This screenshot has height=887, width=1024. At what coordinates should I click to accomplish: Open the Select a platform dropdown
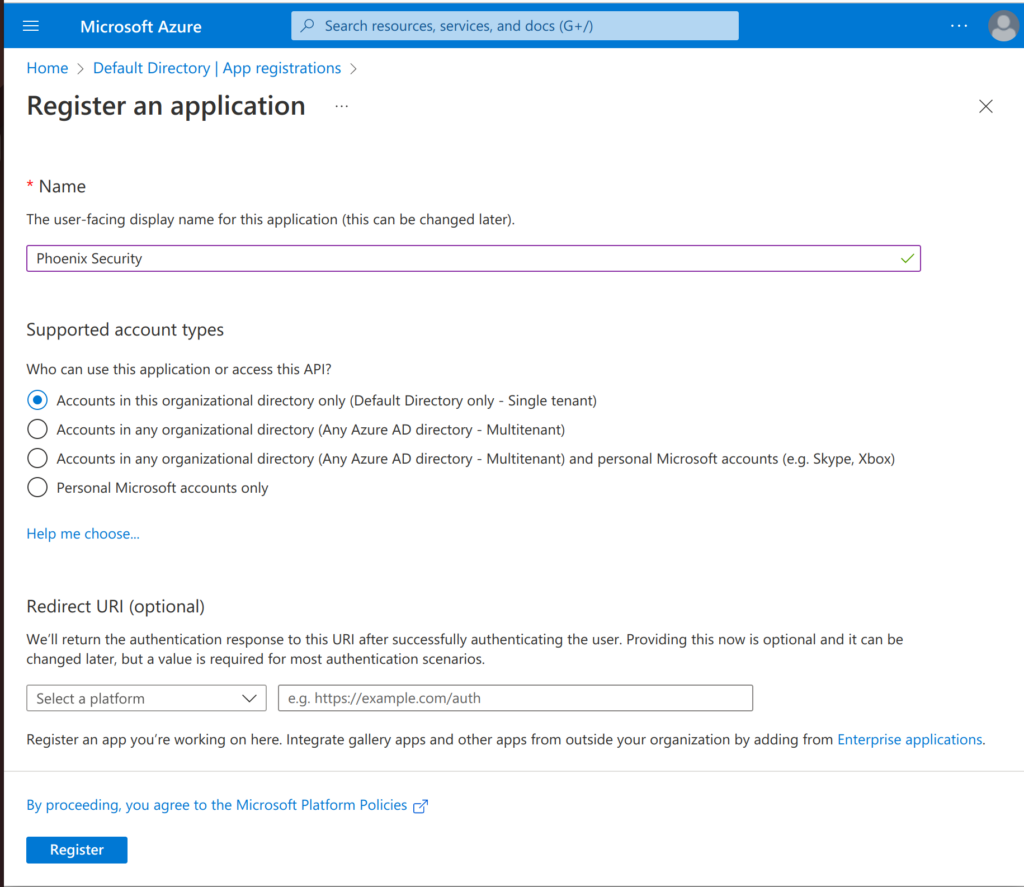[146, 698]
